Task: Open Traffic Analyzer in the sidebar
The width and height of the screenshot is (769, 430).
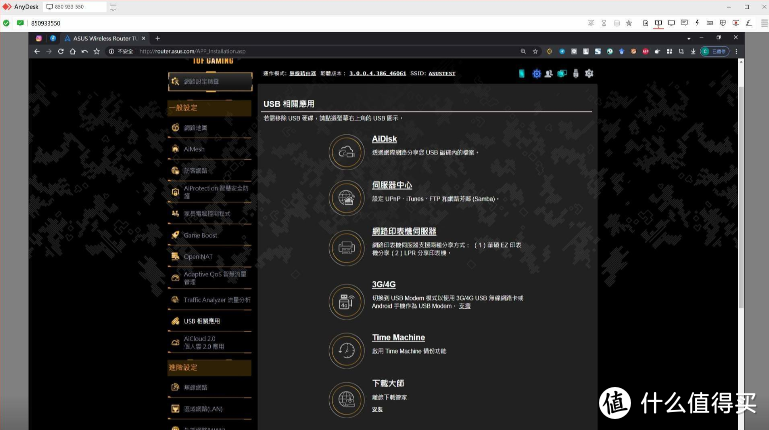Action: 210,300
